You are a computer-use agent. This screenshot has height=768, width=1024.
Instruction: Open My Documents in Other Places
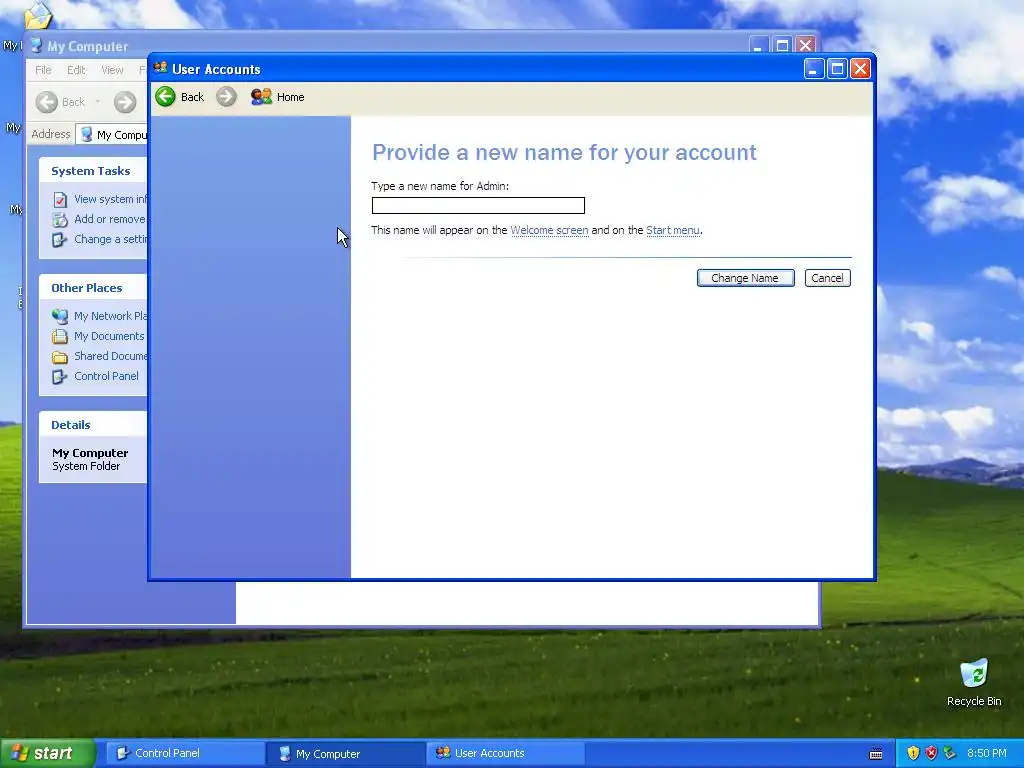(109, 336)
